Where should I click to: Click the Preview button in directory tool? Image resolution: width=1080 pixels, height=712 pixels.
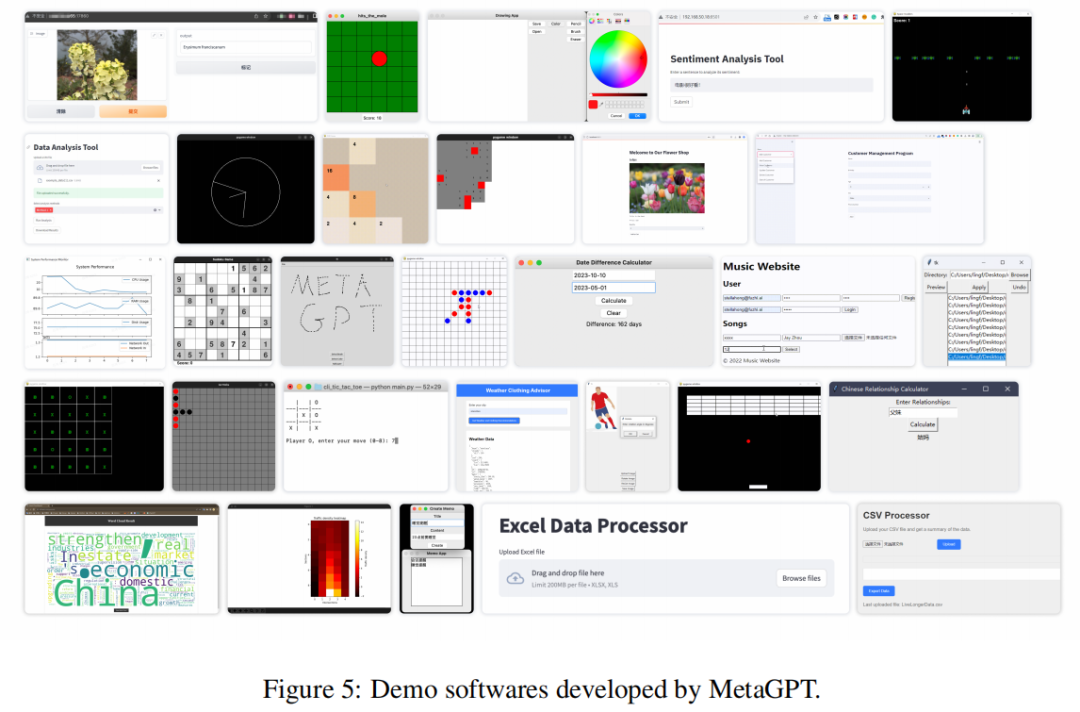(936, 287)
